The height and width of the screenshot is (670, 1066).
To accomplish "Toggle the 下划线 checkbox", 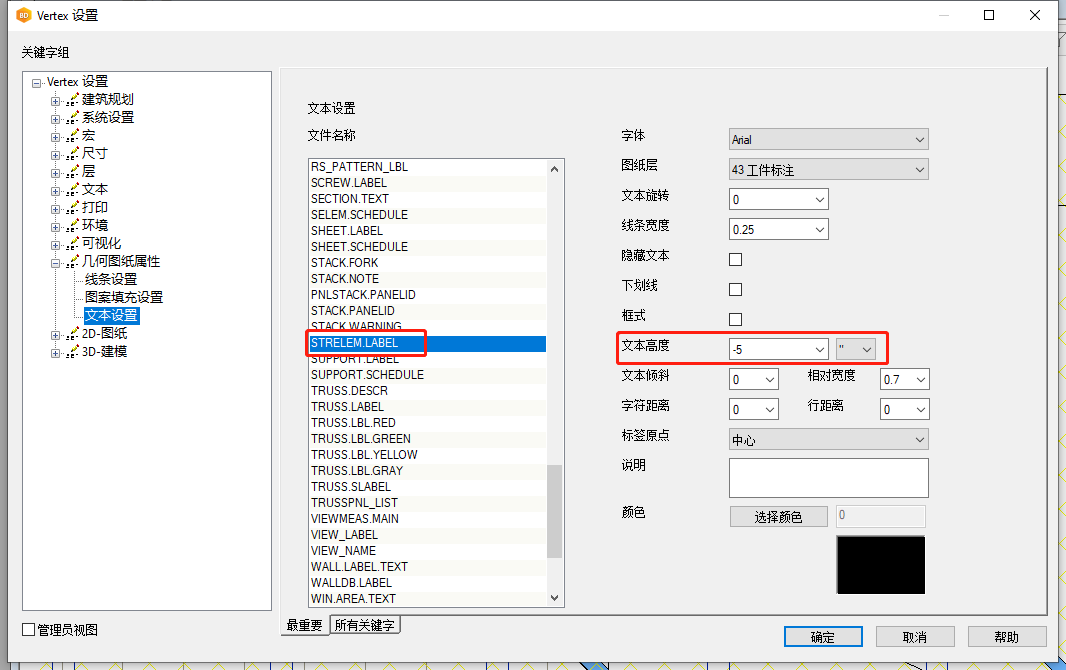I will pyautogui.click(x=736, y=289).
